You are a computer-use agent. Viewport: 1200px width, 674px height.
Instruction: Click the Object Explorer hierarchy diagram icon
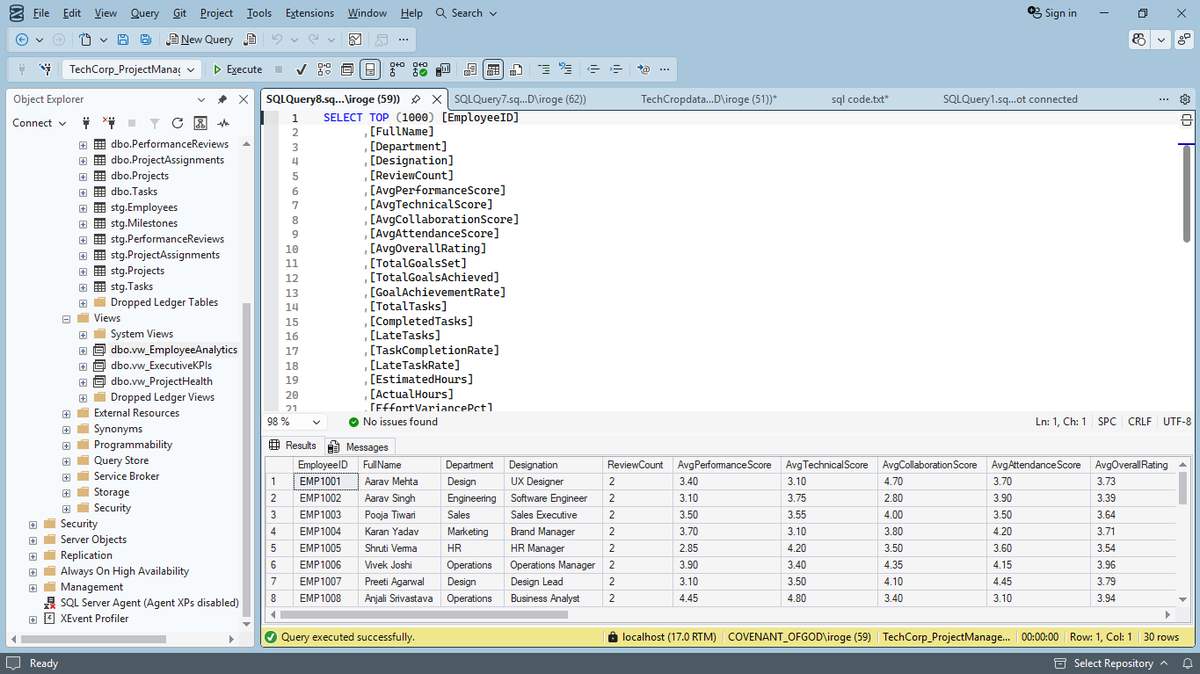[200, 123]
